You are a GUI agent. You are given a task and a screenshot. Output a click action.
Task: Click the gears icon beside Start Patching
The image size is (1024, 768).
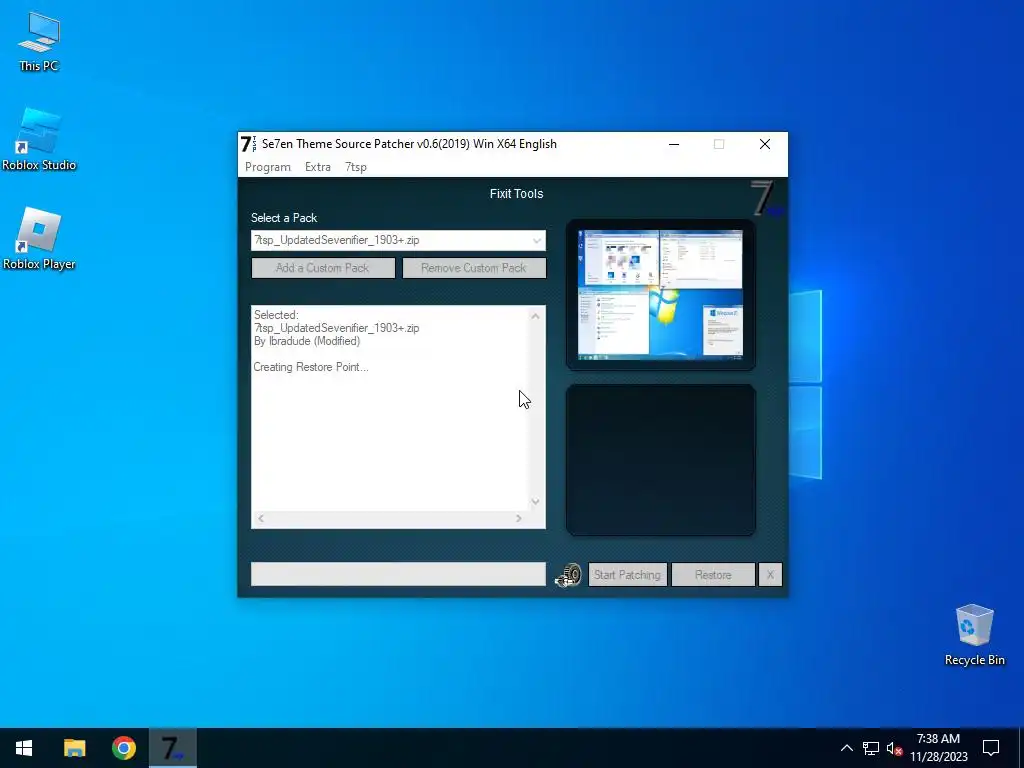click(x=568, y=575)
